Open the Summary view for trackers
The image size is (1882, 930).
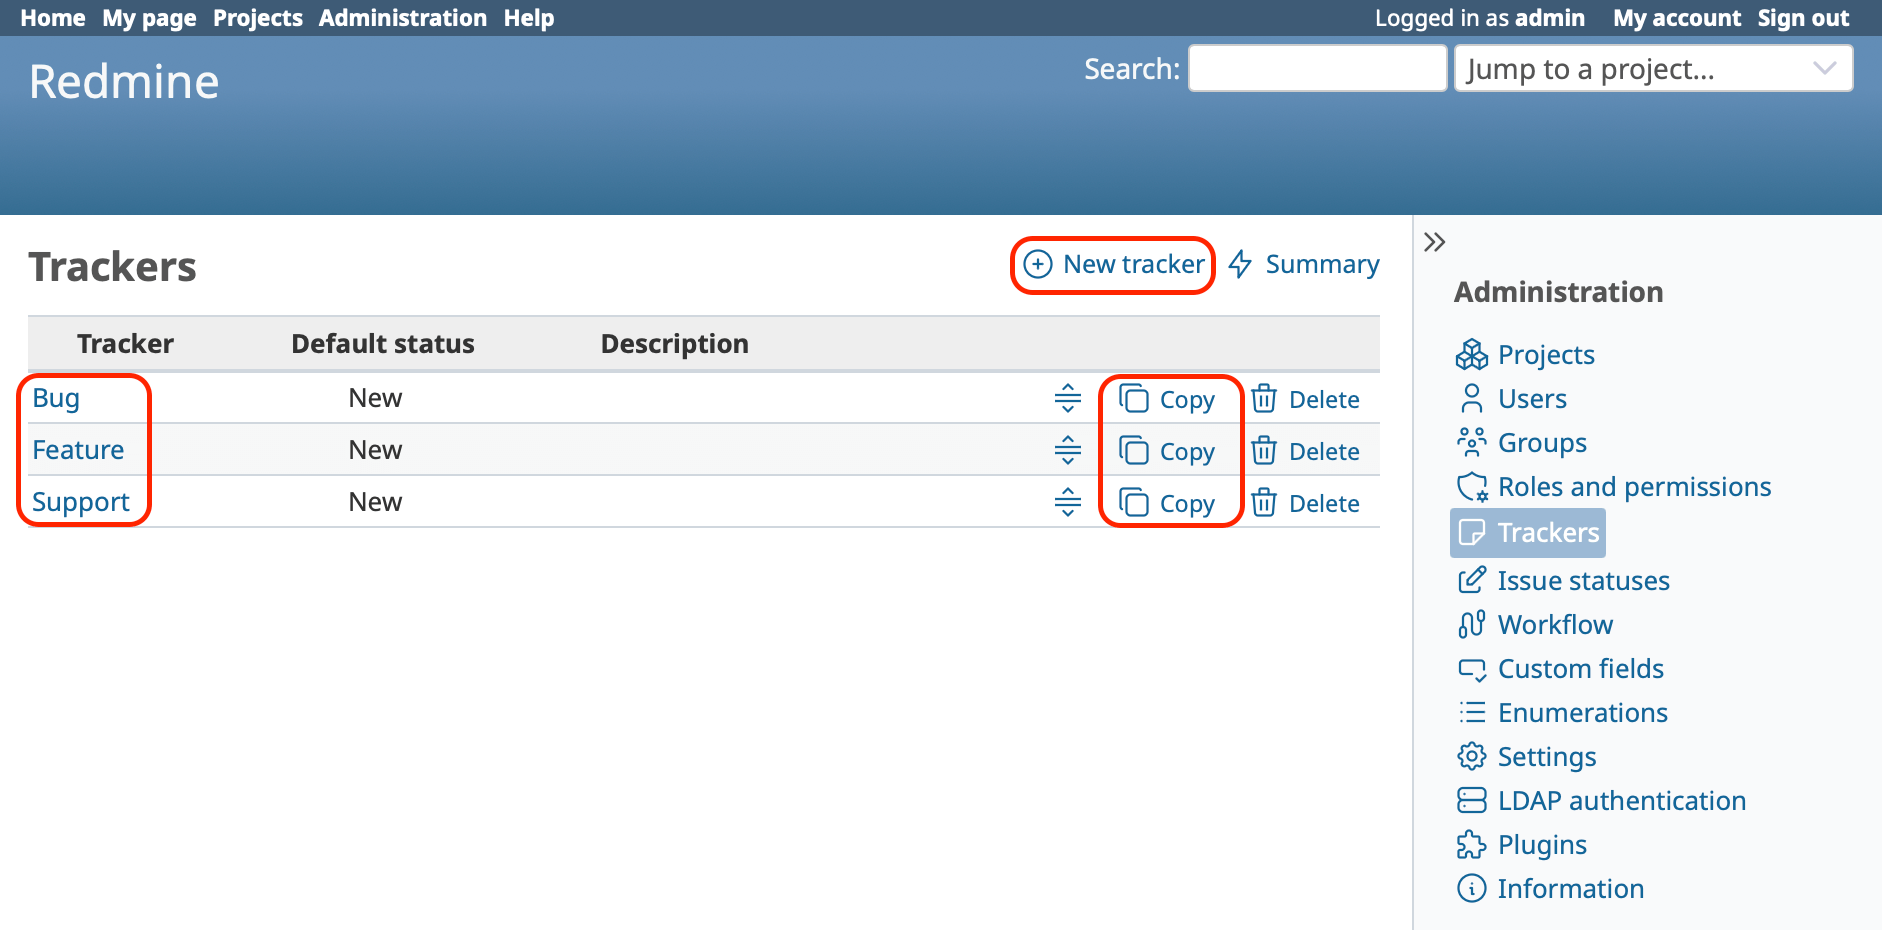point(1302,264)
